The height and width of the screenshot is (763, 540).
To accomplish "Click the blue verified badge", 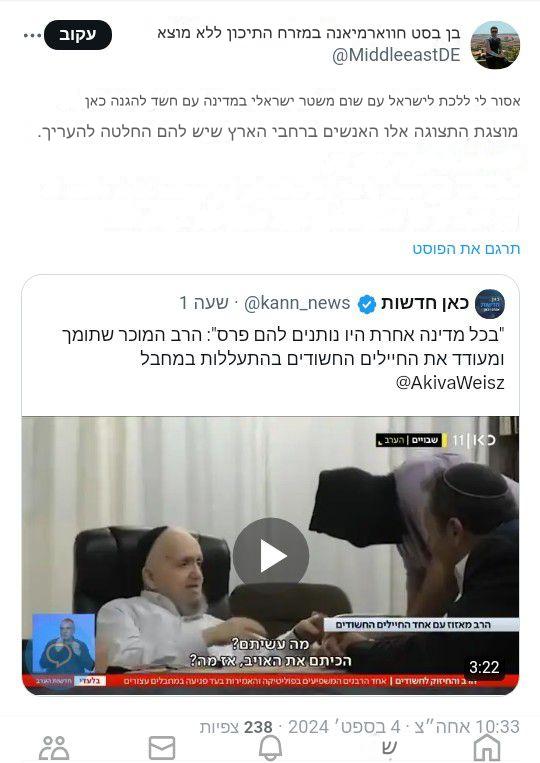I will 367,304.
